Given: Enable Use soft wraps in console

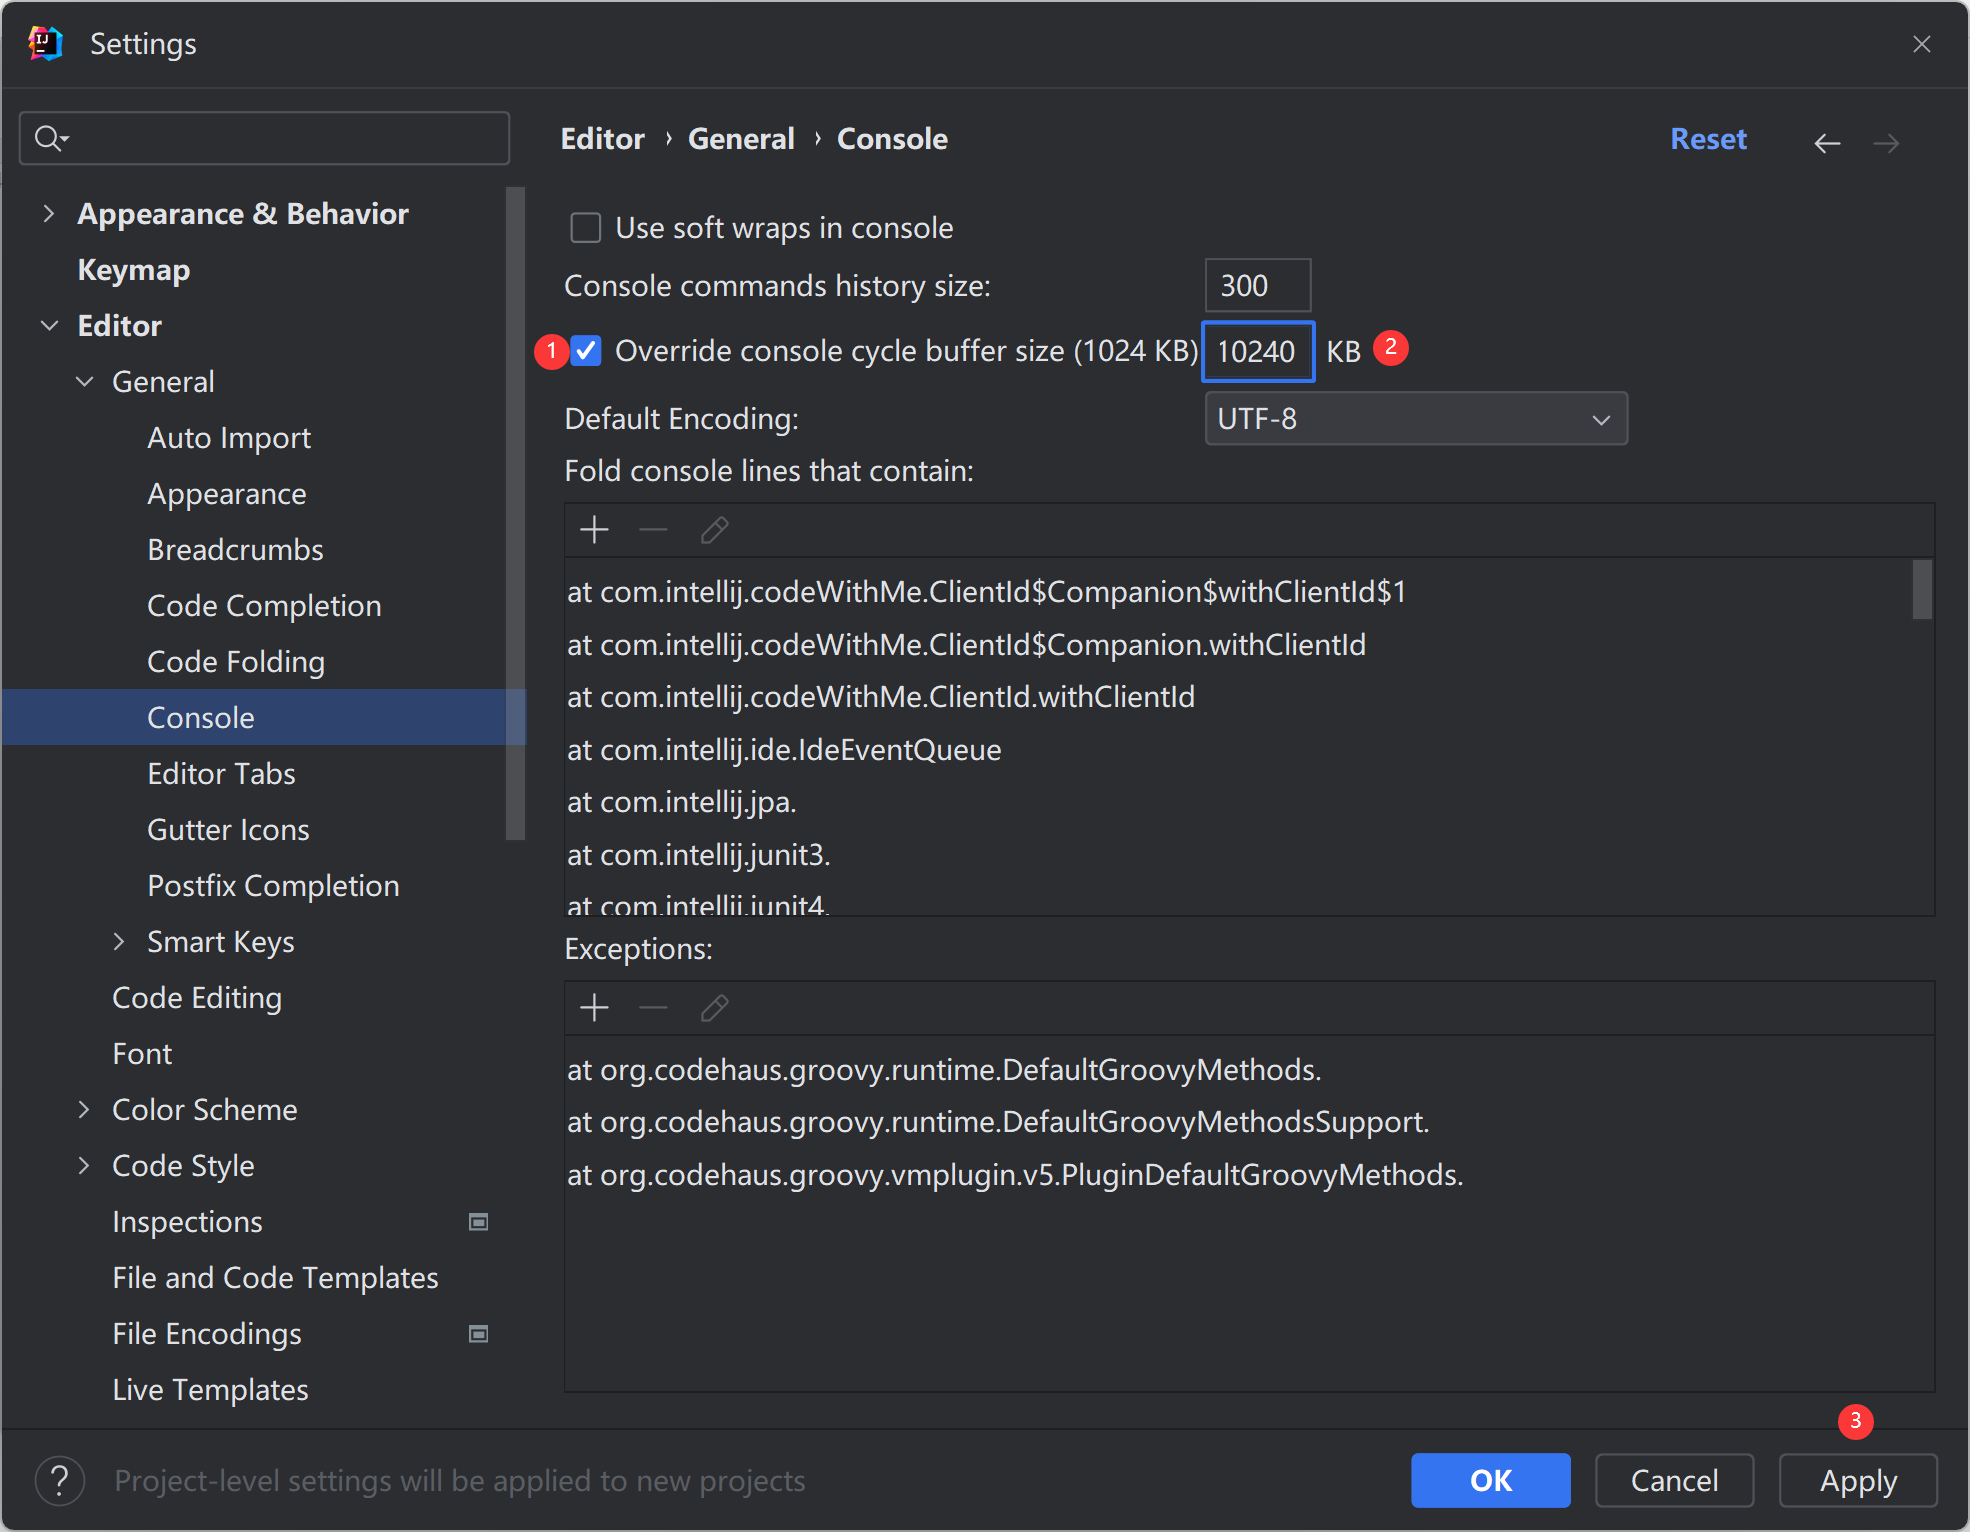Looking at the screenshot, I should pyautogui.click(x=586, y=228).
